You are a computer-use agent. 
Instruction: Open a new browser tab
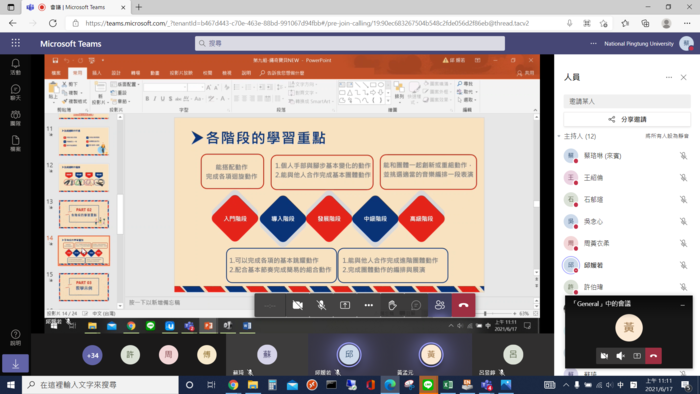point(139,7)
